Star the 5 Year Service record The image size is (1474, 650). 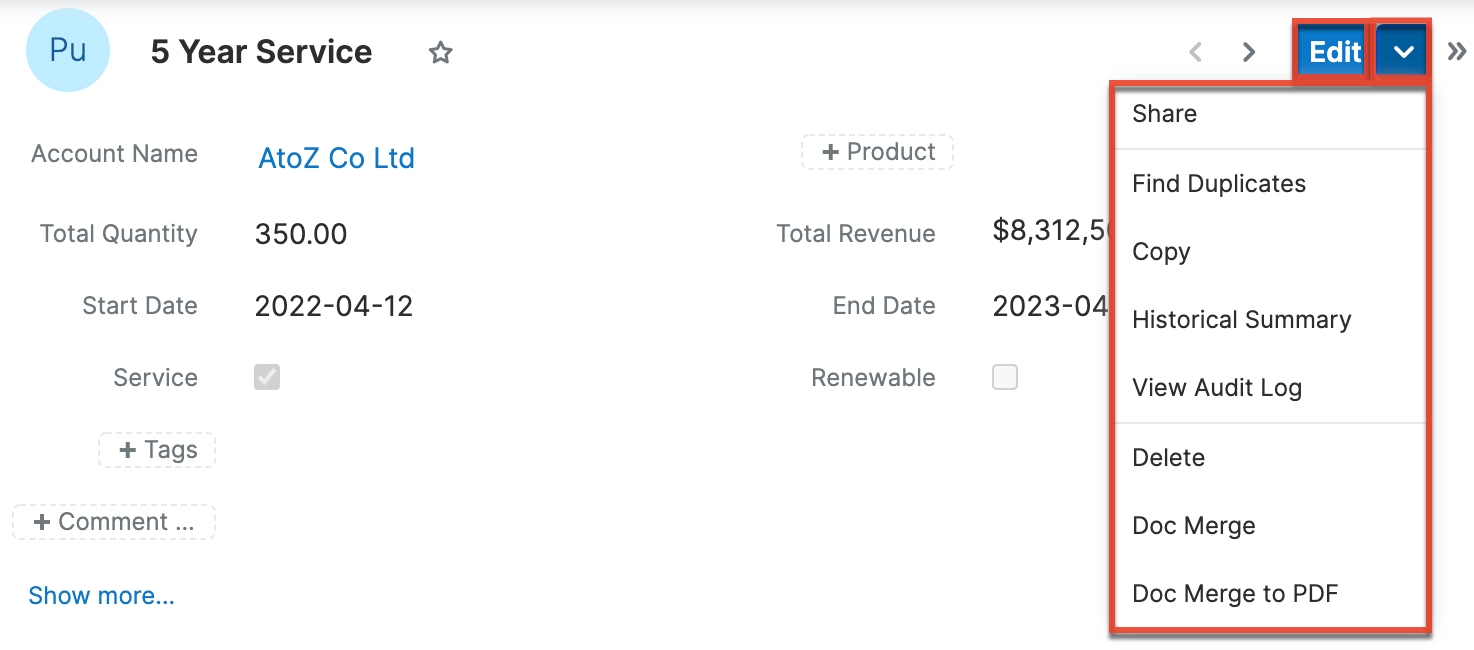coord(440,52)
